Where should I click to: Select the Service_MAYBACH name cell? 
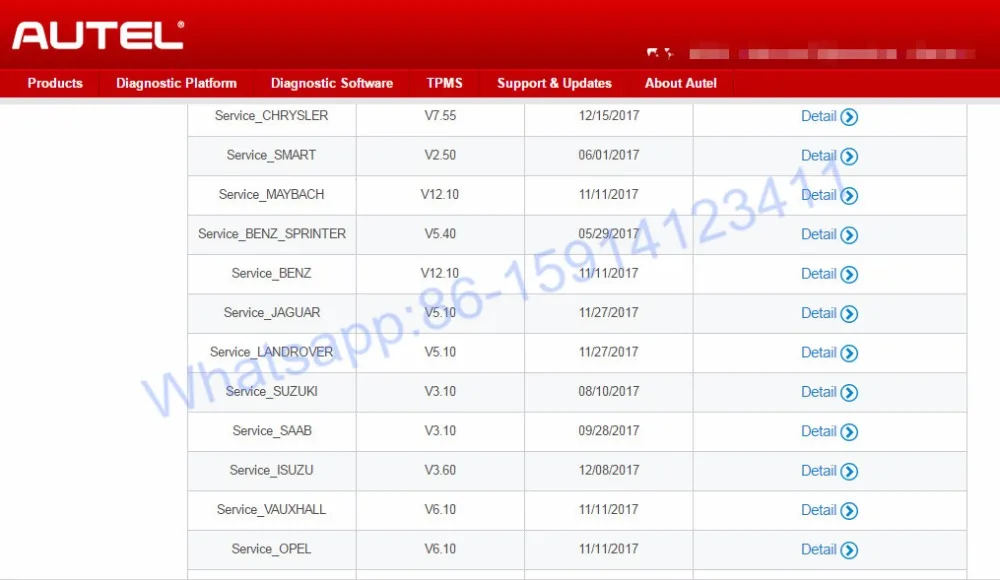[272, 195]
